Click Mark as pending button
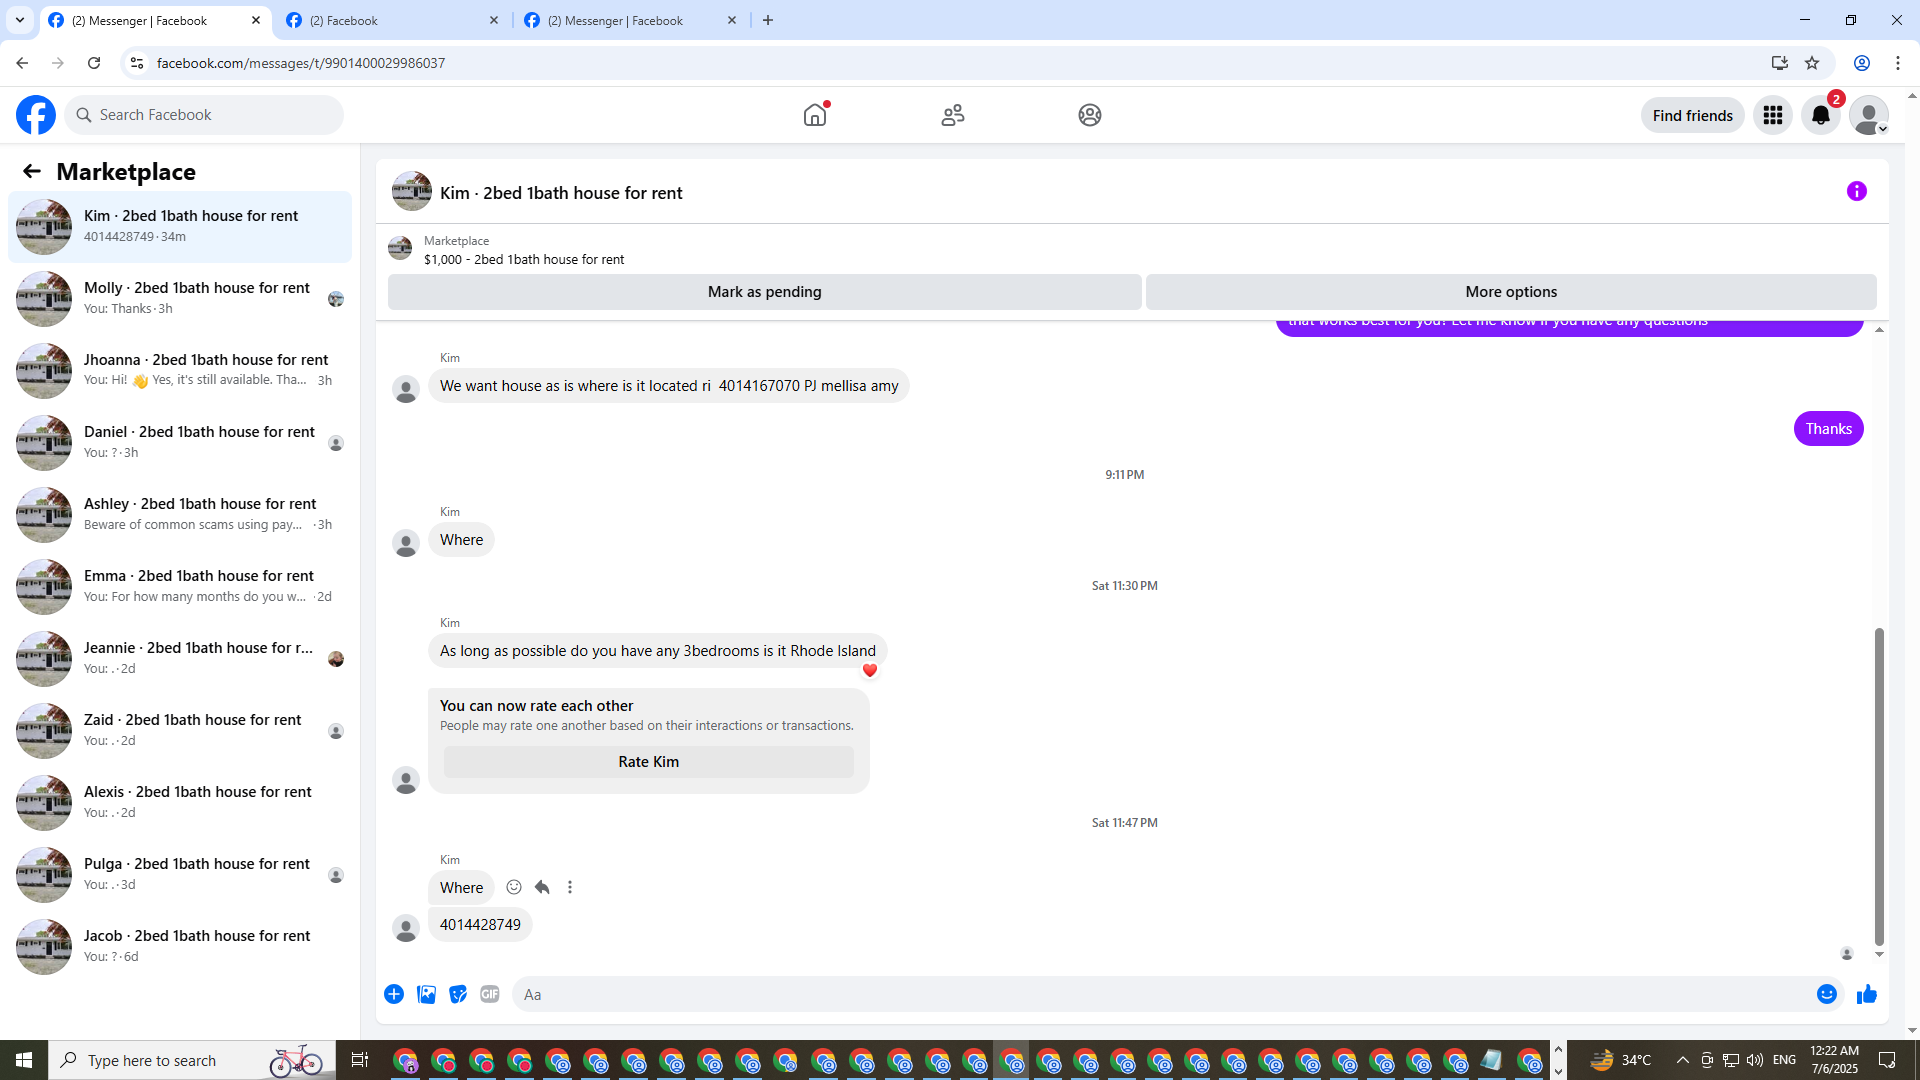This screenshot has width=1920, height=1080. pos(764,292)
